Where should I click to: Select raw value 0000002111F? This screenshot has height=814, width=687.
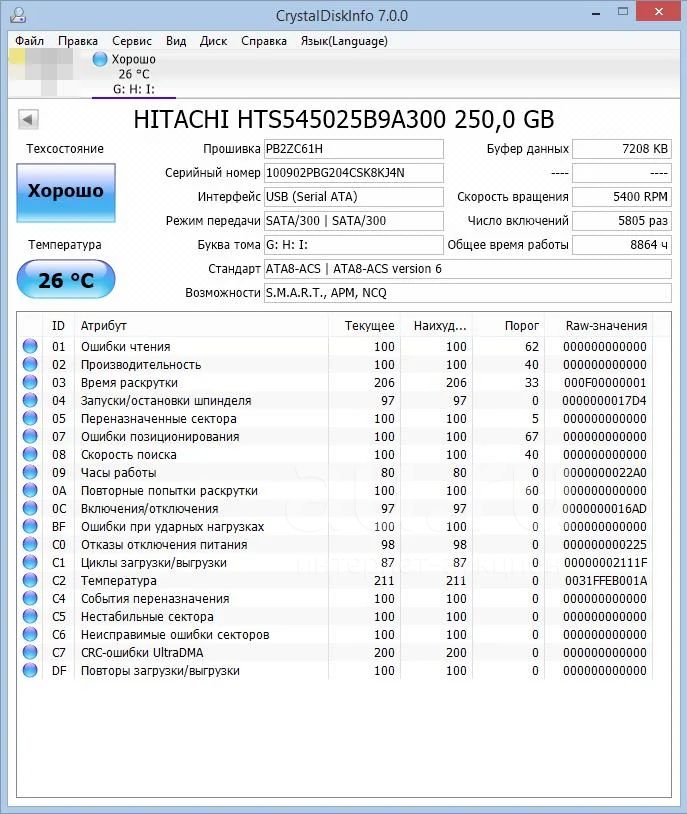[x=605, y=563]
